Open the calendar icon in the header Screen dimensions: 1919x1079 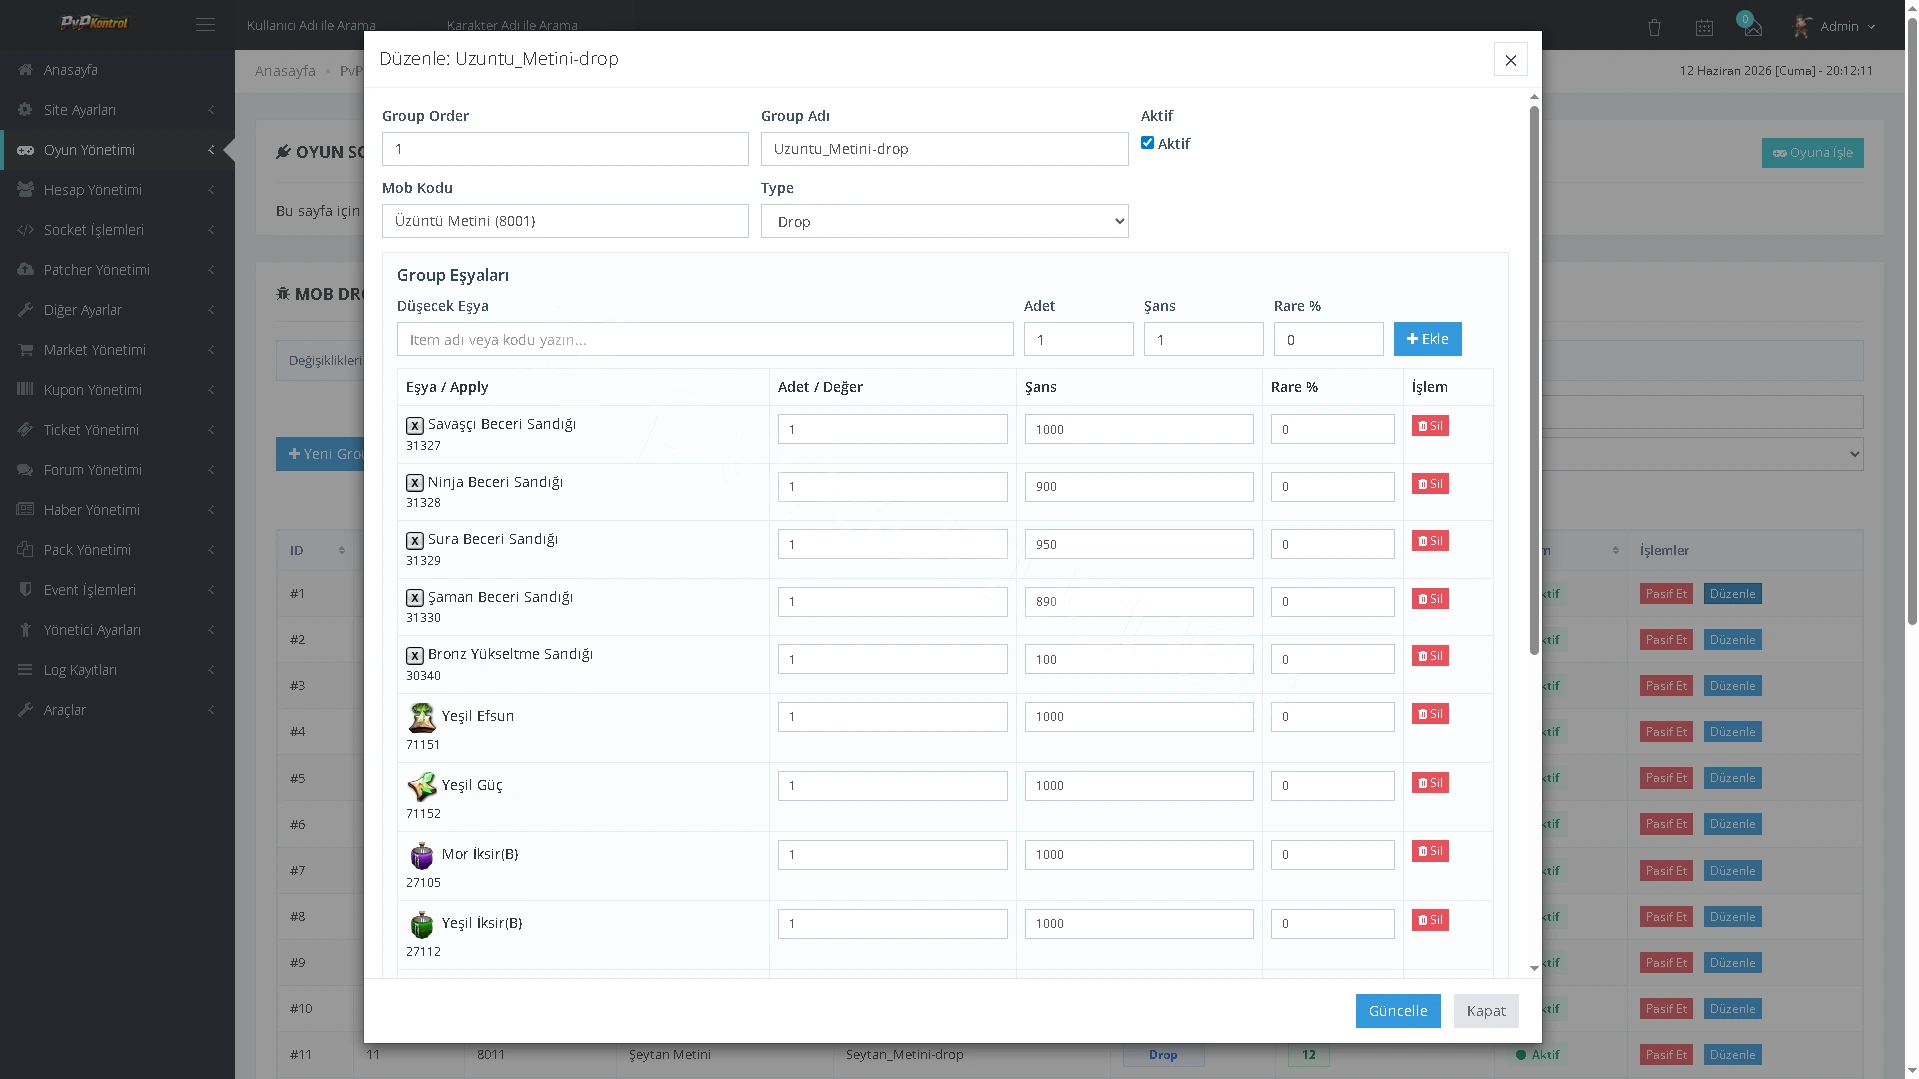point(1704,27)
